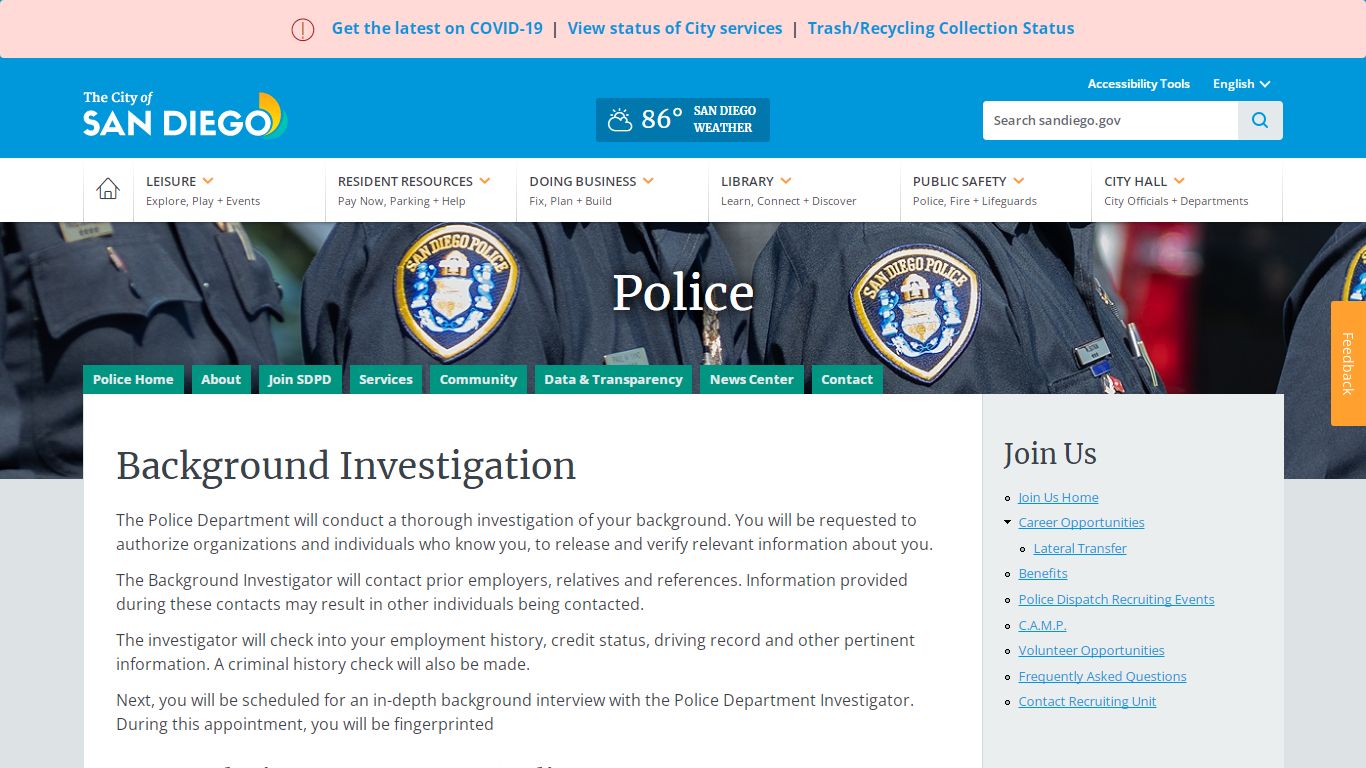The width and height of the screenshot is (1366, 768).
Task: Expand the City Hall menu arrow
Action: [x=1179, y=181]
